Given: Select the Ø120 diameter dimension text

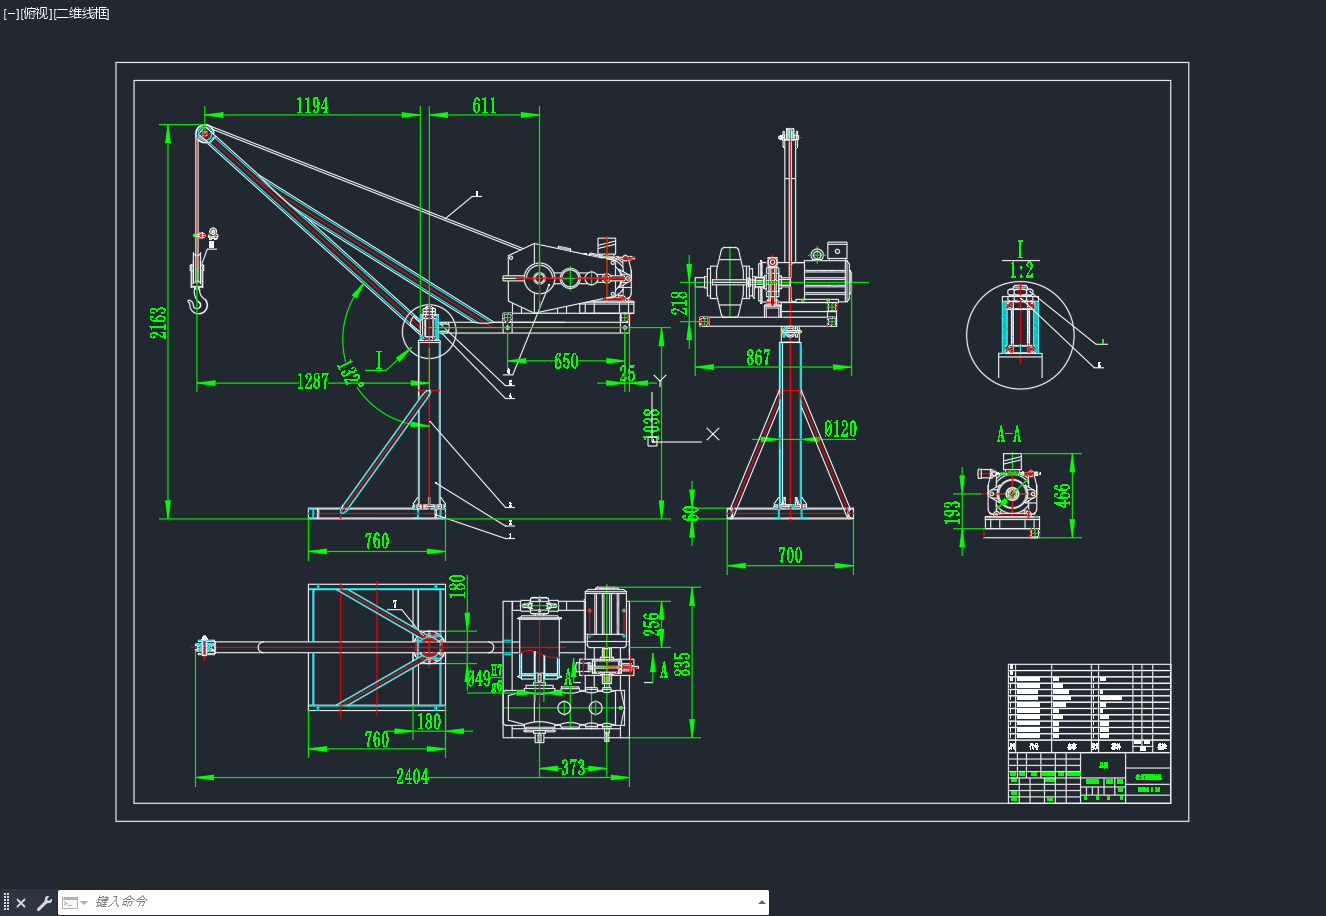Looking at the screenshot, I should (x=841, y=429).
